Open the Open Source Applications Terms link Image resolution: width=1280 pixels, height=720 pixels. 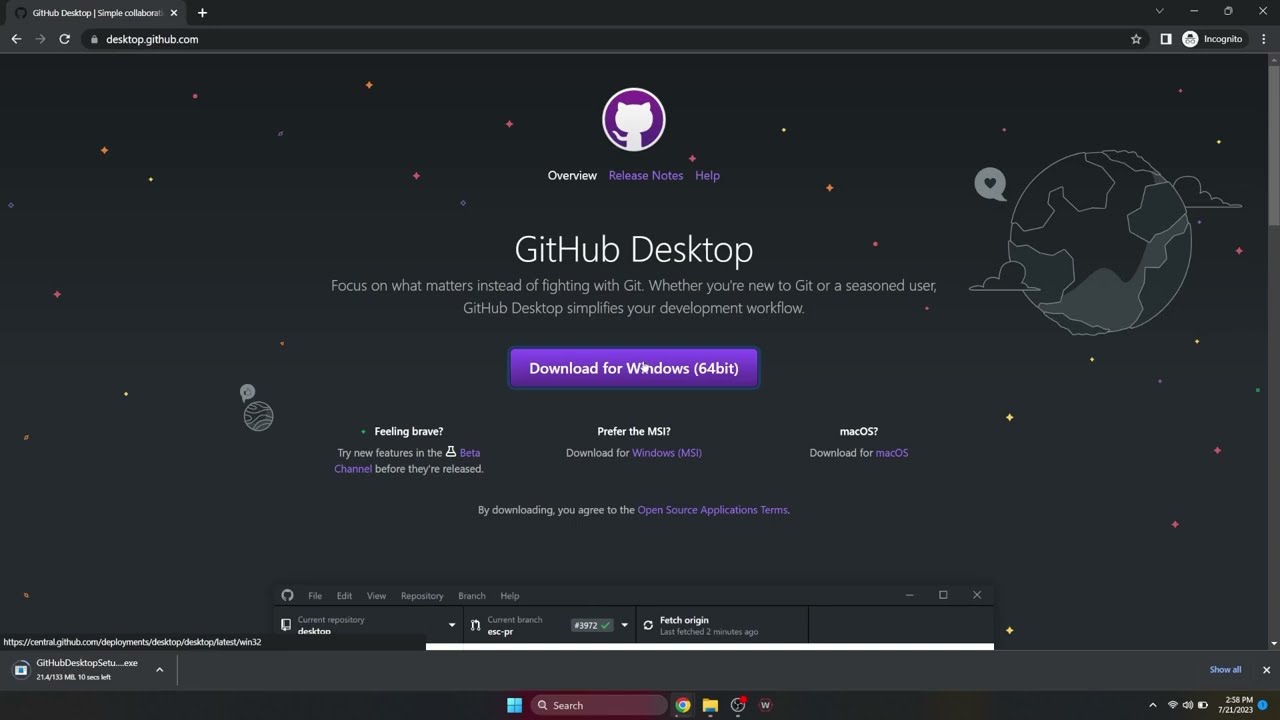tap(712, 510)
